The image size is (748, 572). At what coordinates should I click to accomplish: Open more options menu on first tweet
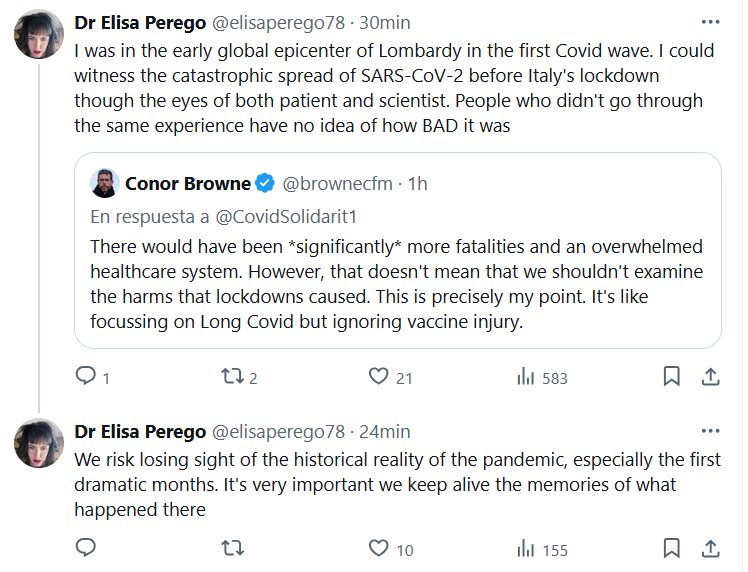click(x=710, y=21)
